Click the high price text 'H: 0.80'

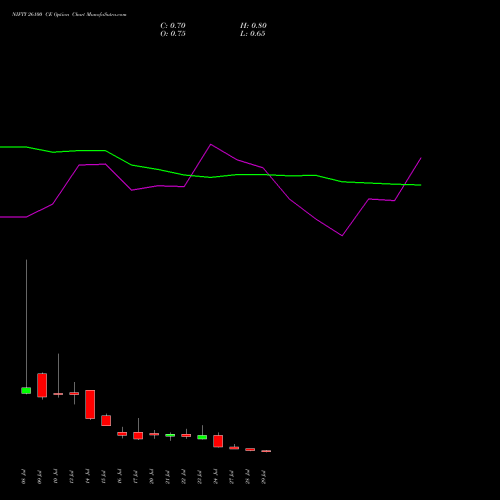253,26
